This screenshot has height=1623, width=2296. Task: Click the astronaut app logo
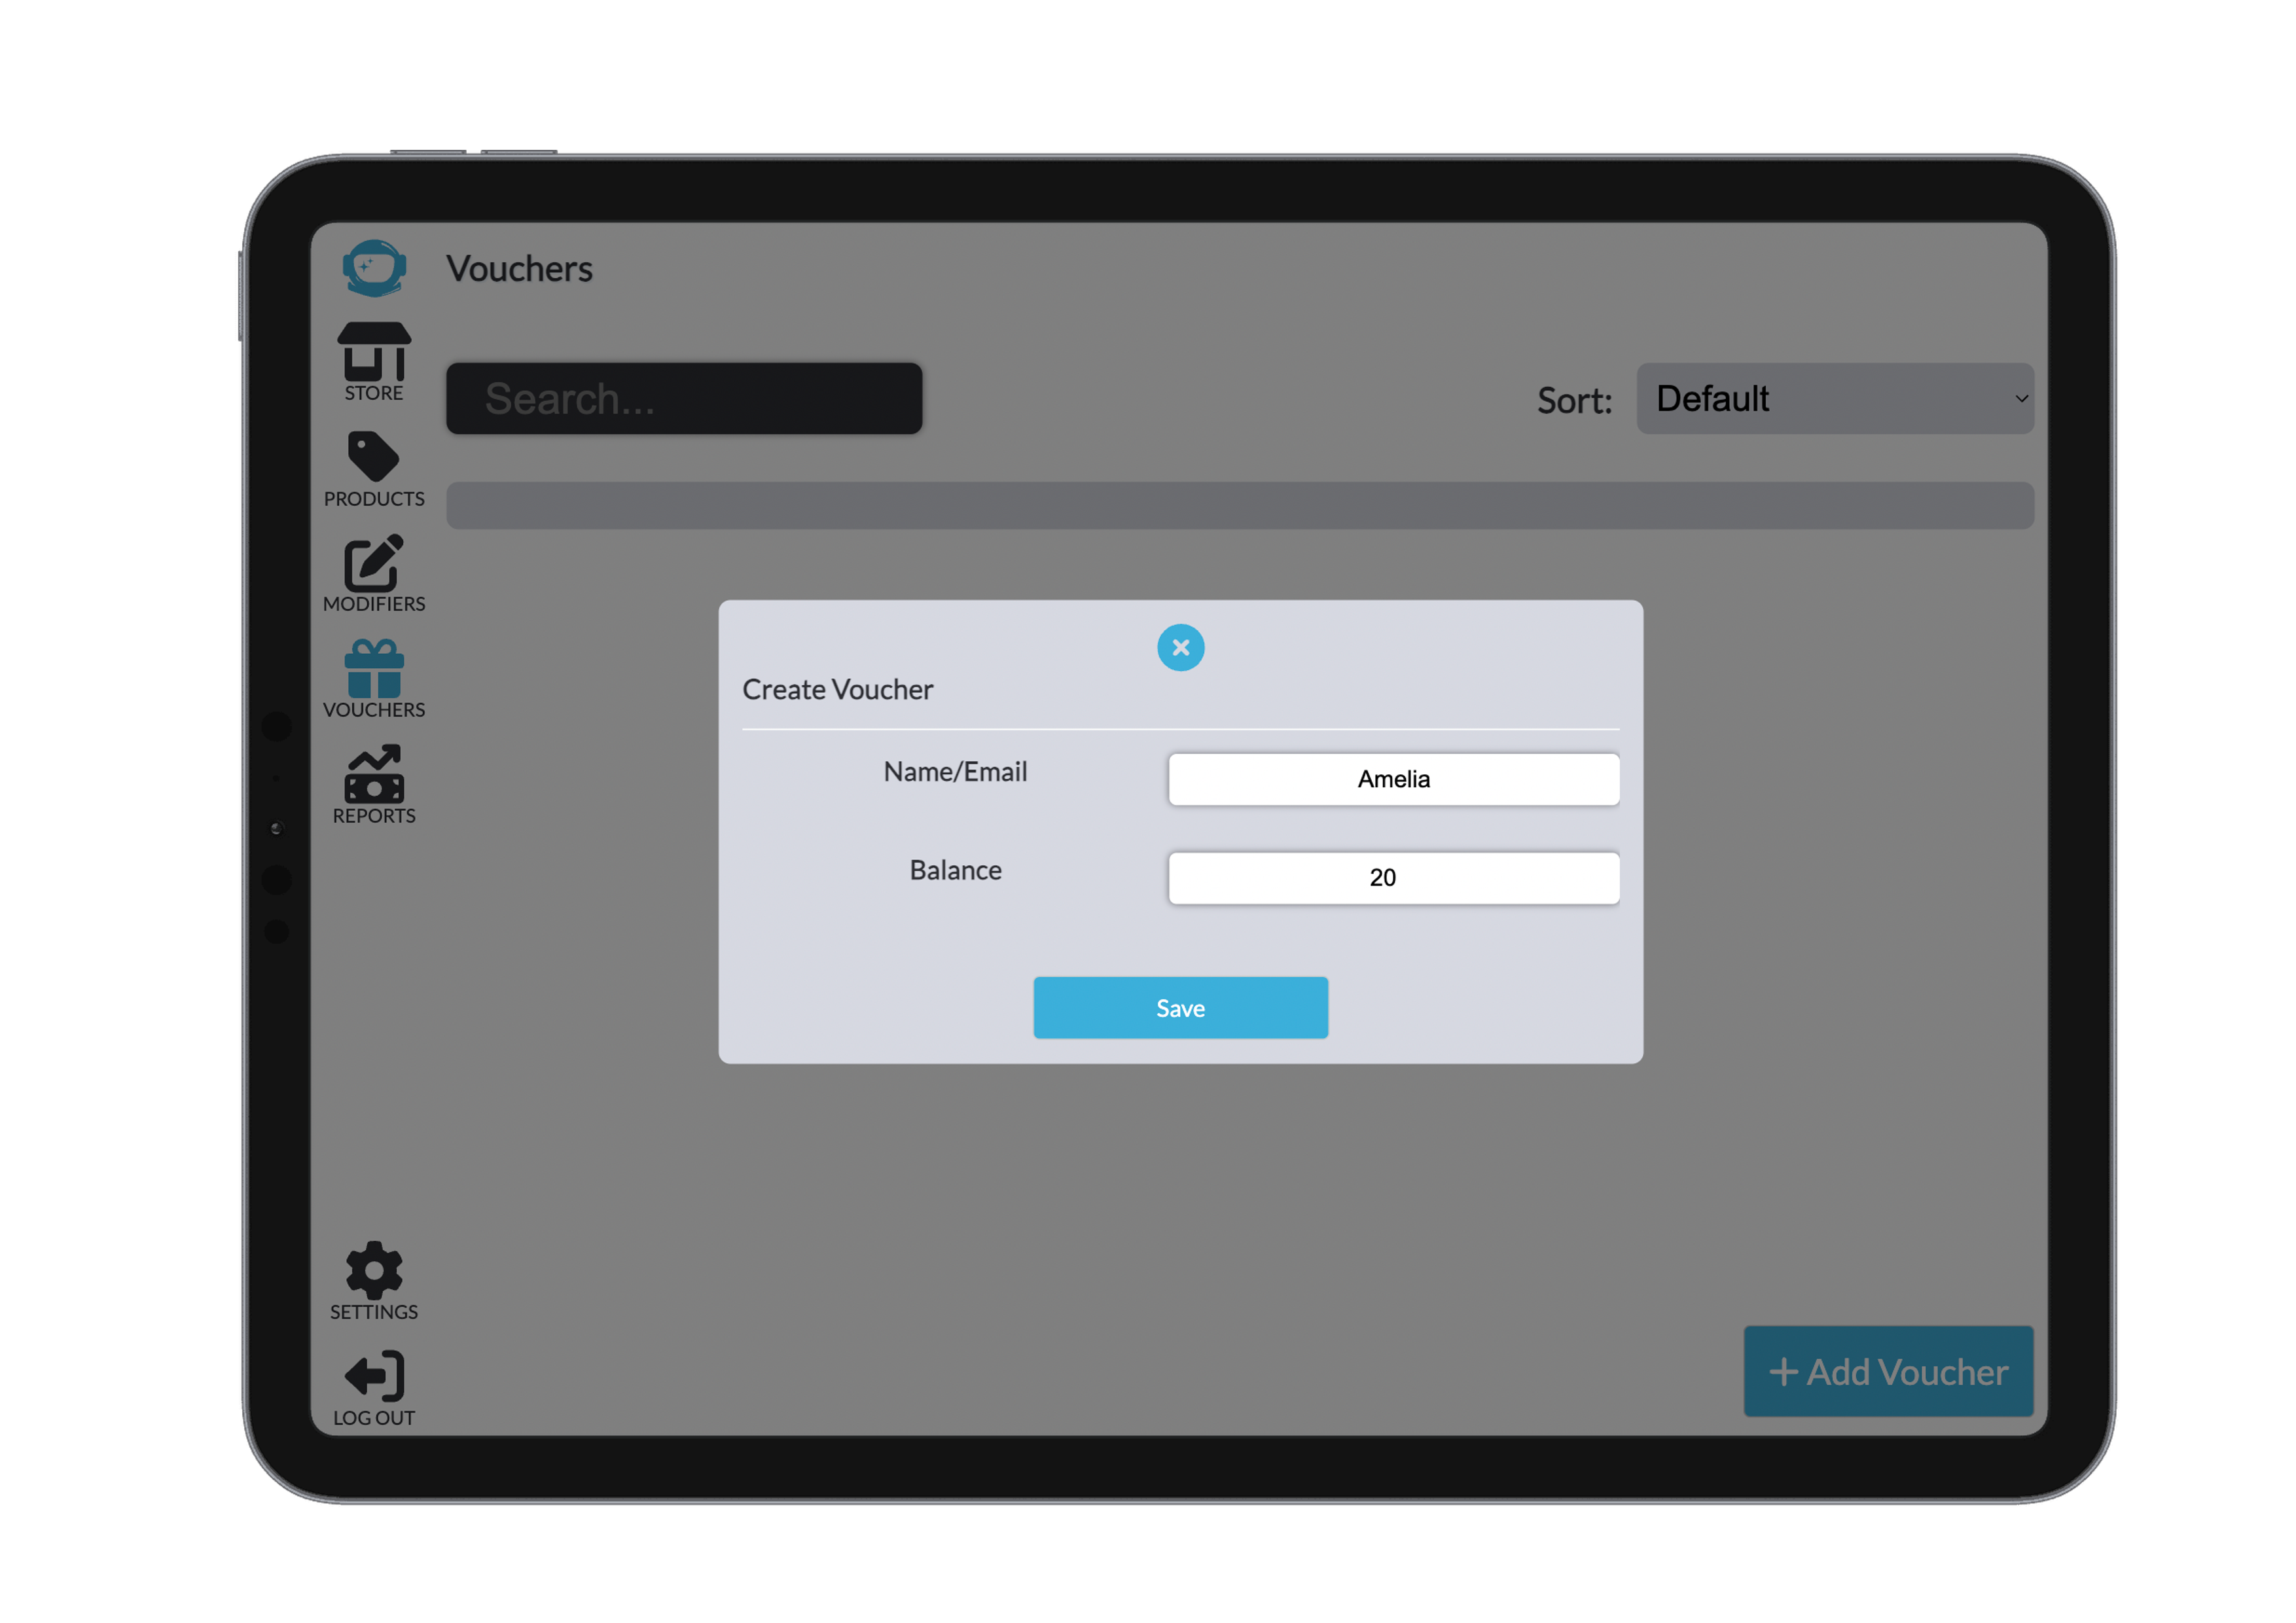pyautogui.click(x=374, y=267)
